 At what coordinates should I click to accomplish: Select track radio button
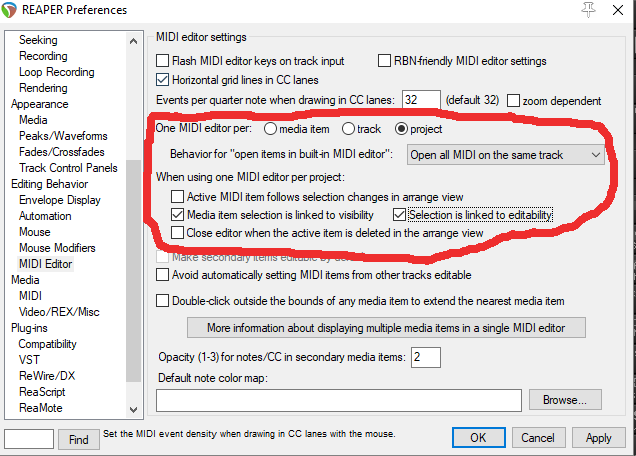tap(348, 129)
